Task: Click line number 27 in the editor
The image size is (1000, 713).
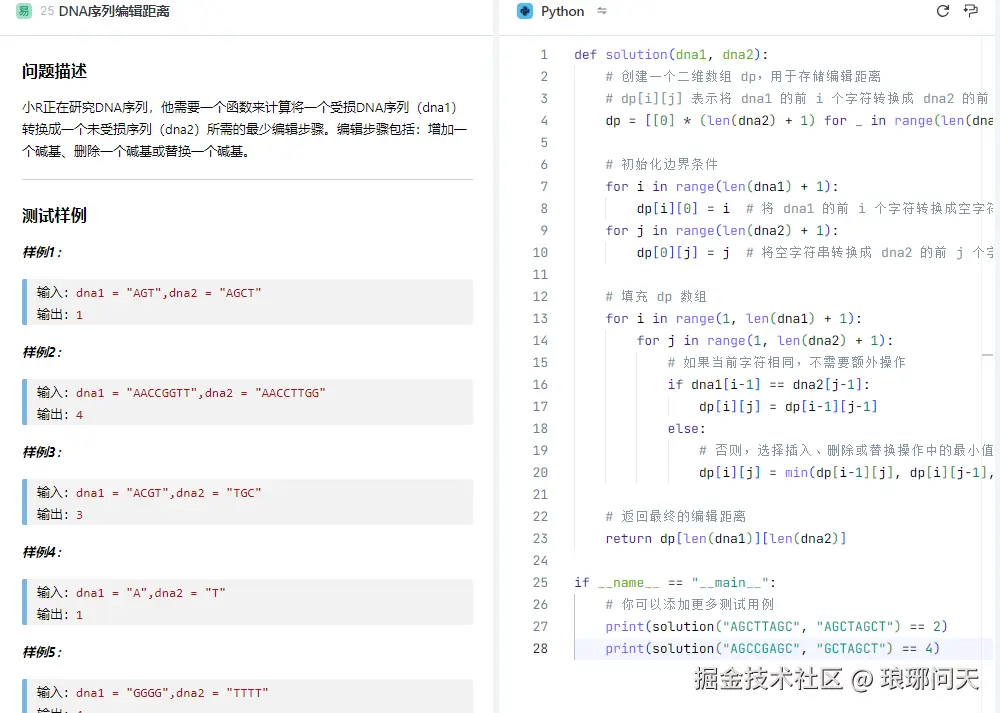Action: coord(540,626)
